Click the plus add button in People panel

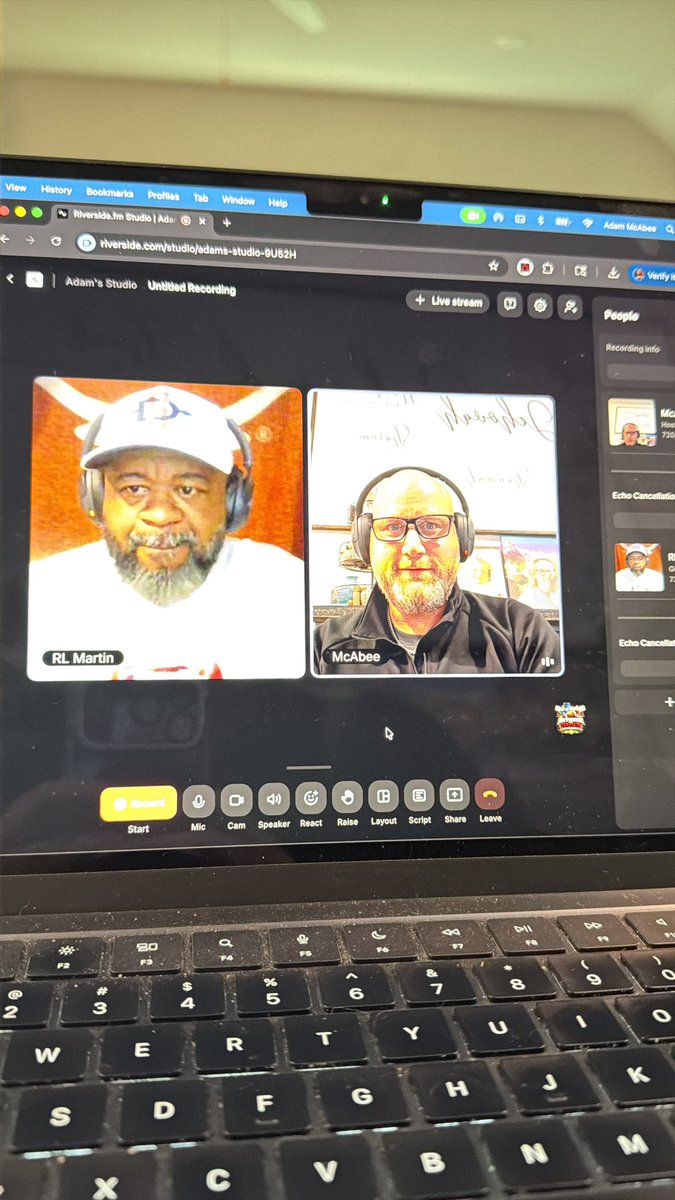[x=668, y=703]
